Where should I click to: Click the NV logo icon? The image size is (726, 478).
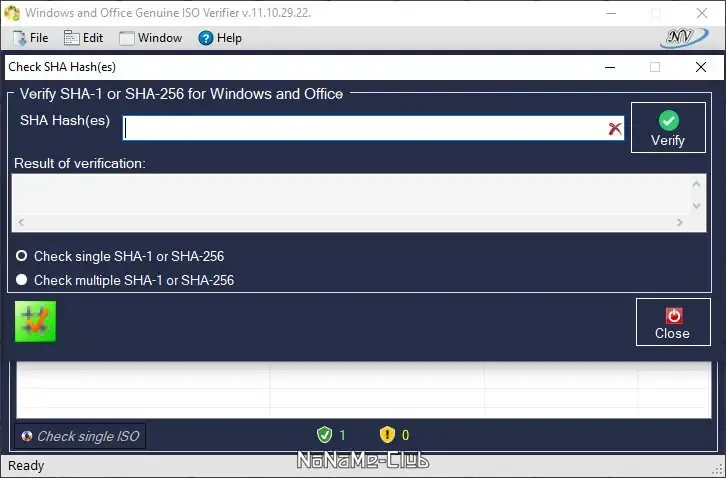coord(684,38)
